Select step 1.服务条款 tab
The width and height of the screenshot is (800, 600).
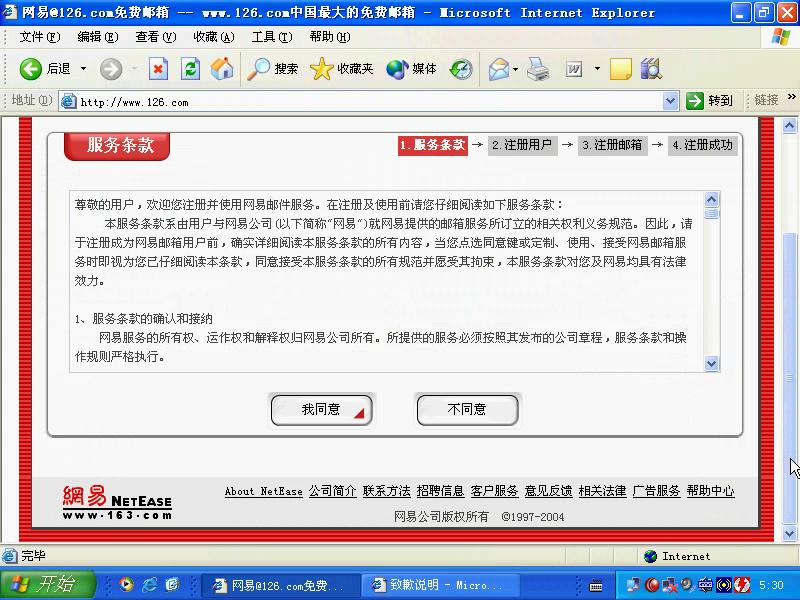coord(433,145)
